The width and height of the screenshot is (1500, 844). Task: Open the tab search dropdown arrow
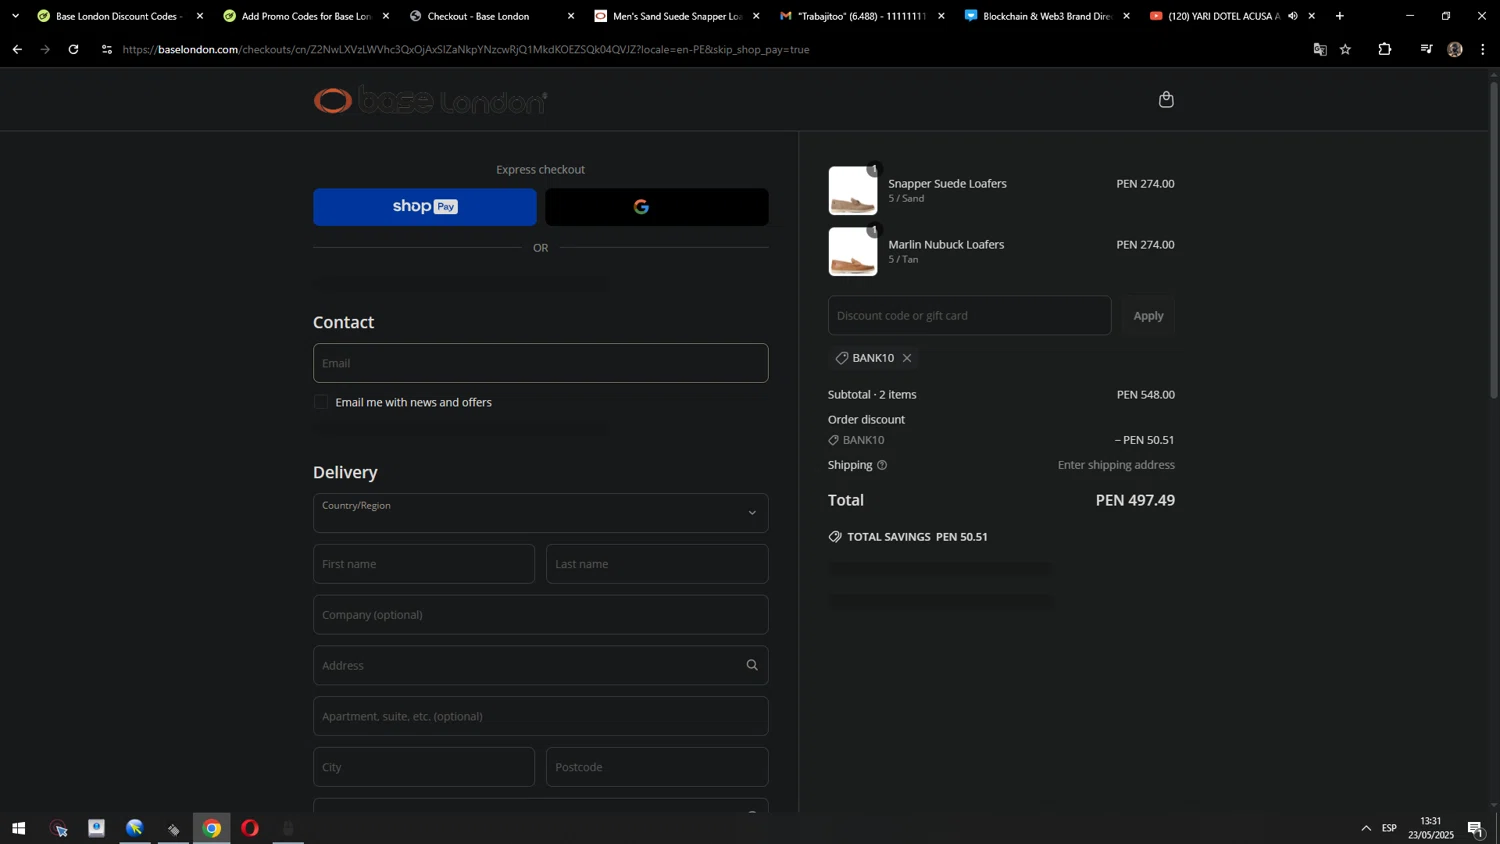click(15, 16)
